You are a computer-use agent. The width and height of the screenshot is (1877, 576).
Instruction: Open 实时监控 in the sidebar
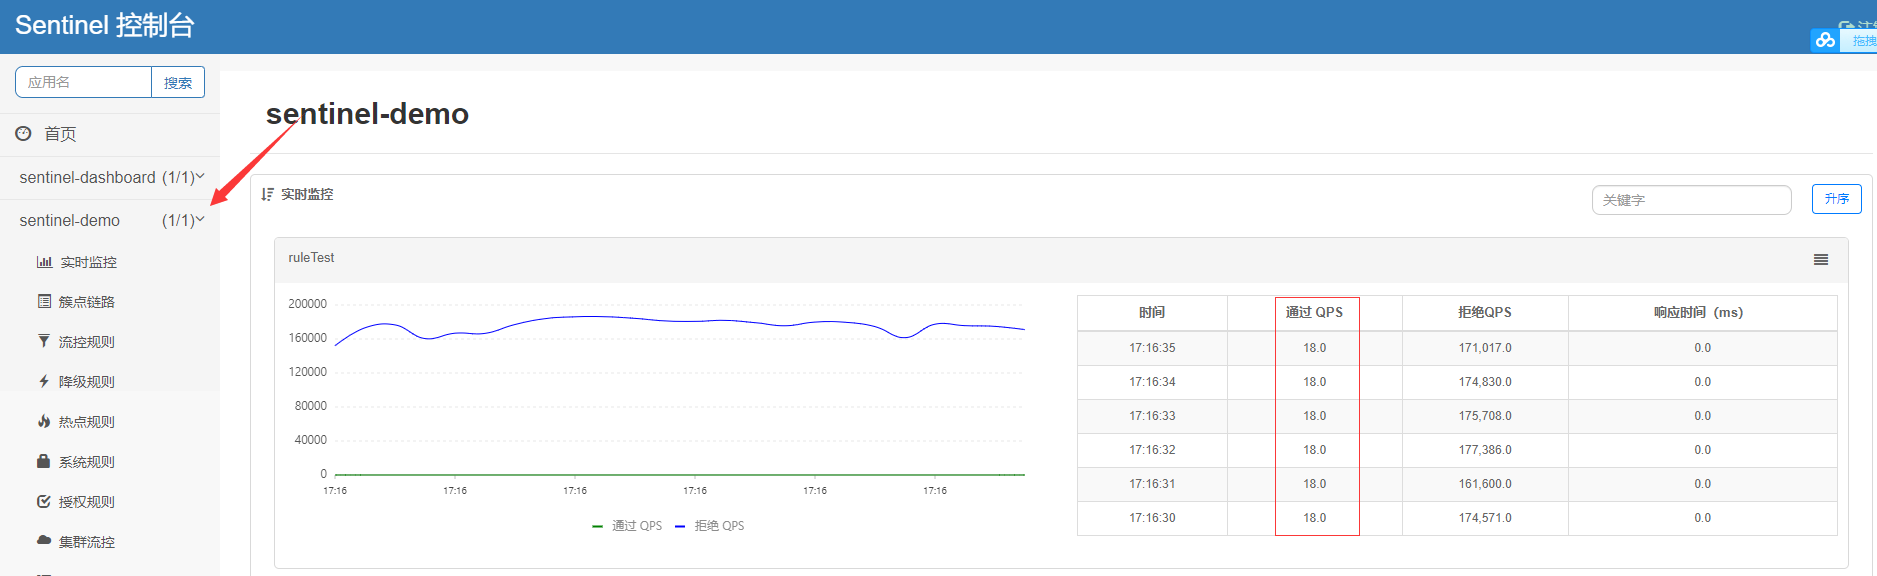[88, 262]
